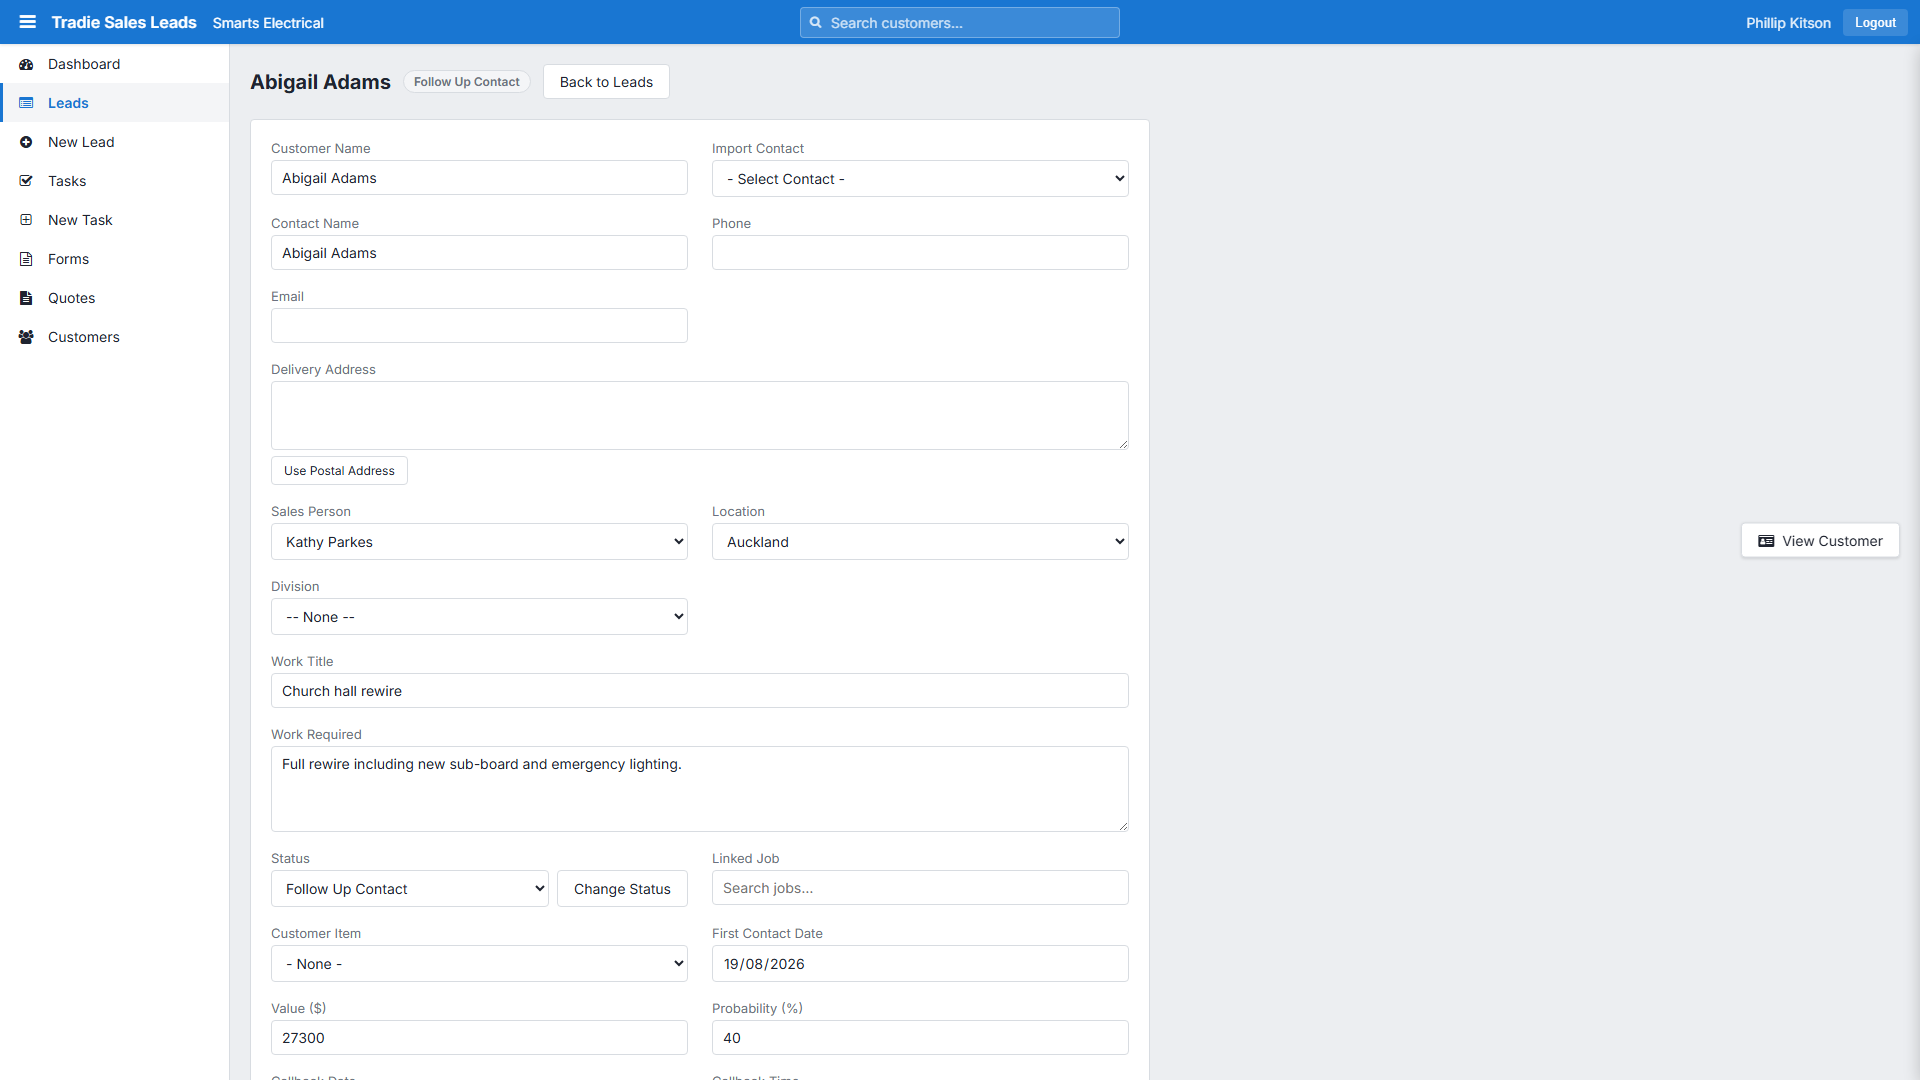Click the Forms document icon
The image size is (1920, 1080).
[26, 259]
